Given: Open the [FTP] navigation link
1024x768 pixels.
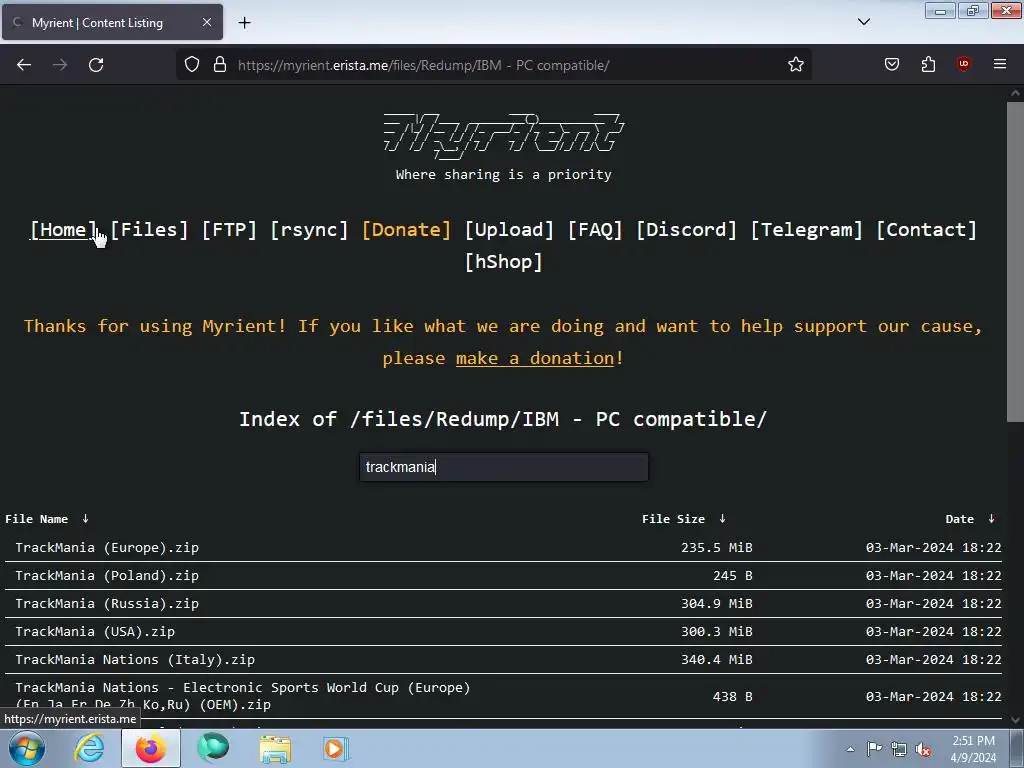Looking at the screenshot, I should (229, 230).
